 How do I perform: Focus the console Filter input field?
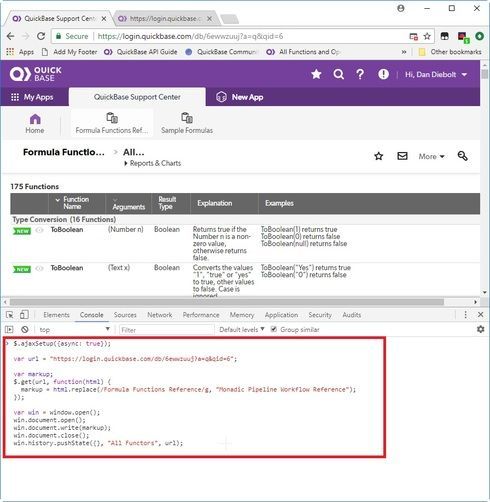(x=167, y=330)
